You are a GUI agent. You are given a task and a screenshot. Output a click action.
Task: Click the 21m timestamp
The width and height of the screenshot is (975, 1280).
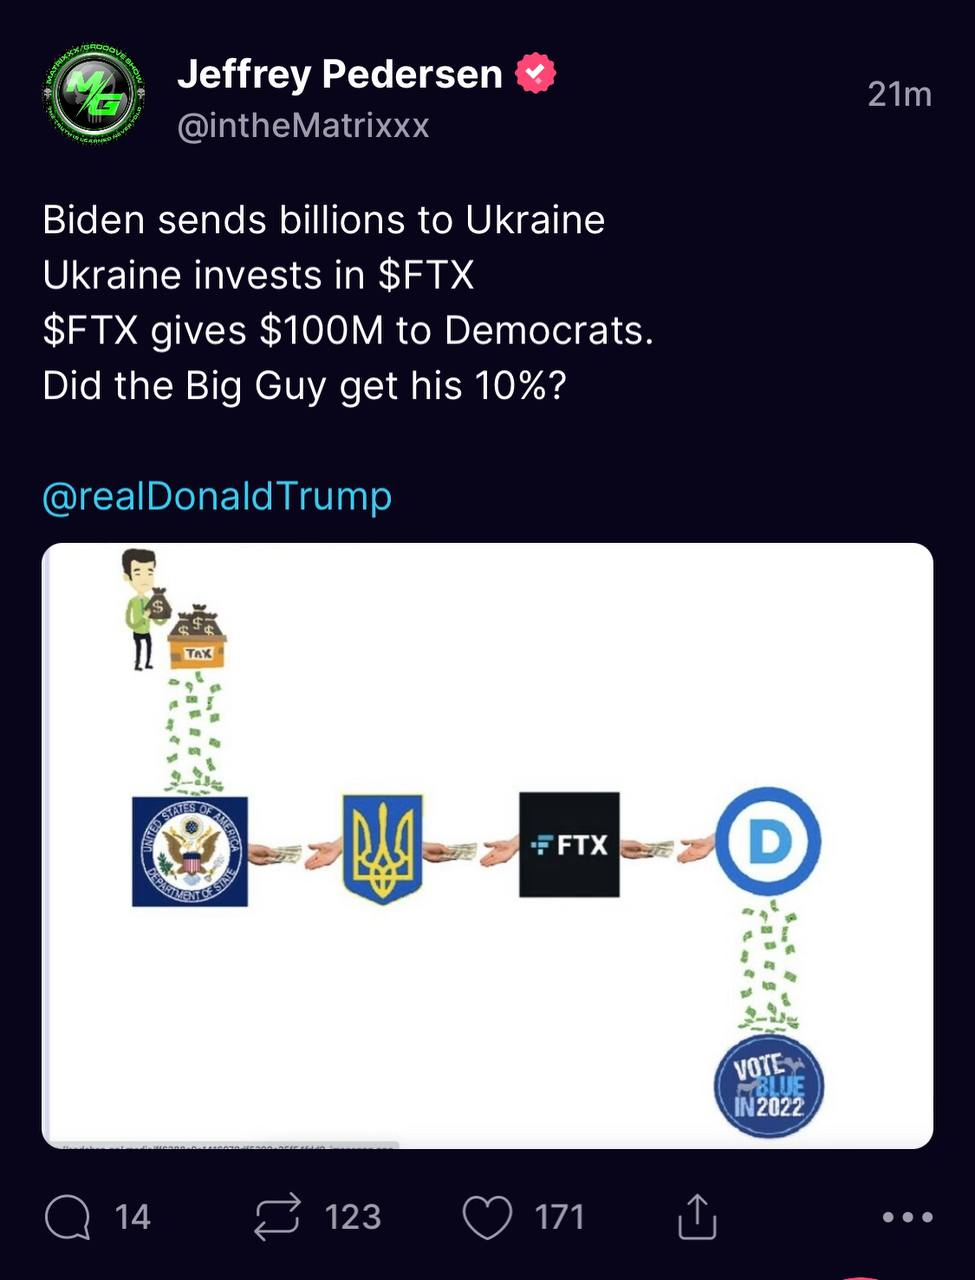899,94
